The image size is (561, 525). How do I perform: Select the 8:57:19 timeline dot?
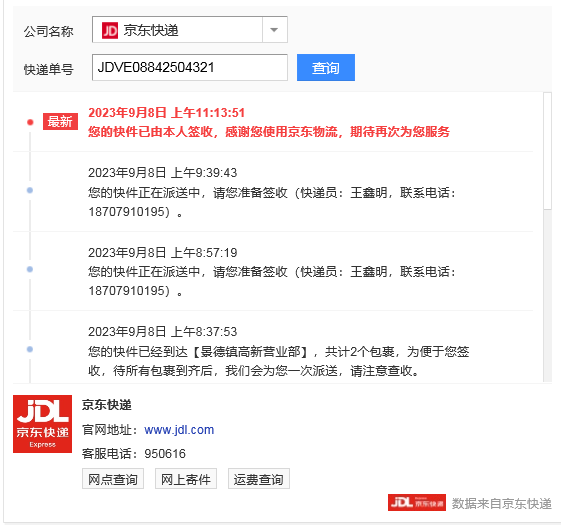point(30,269)
